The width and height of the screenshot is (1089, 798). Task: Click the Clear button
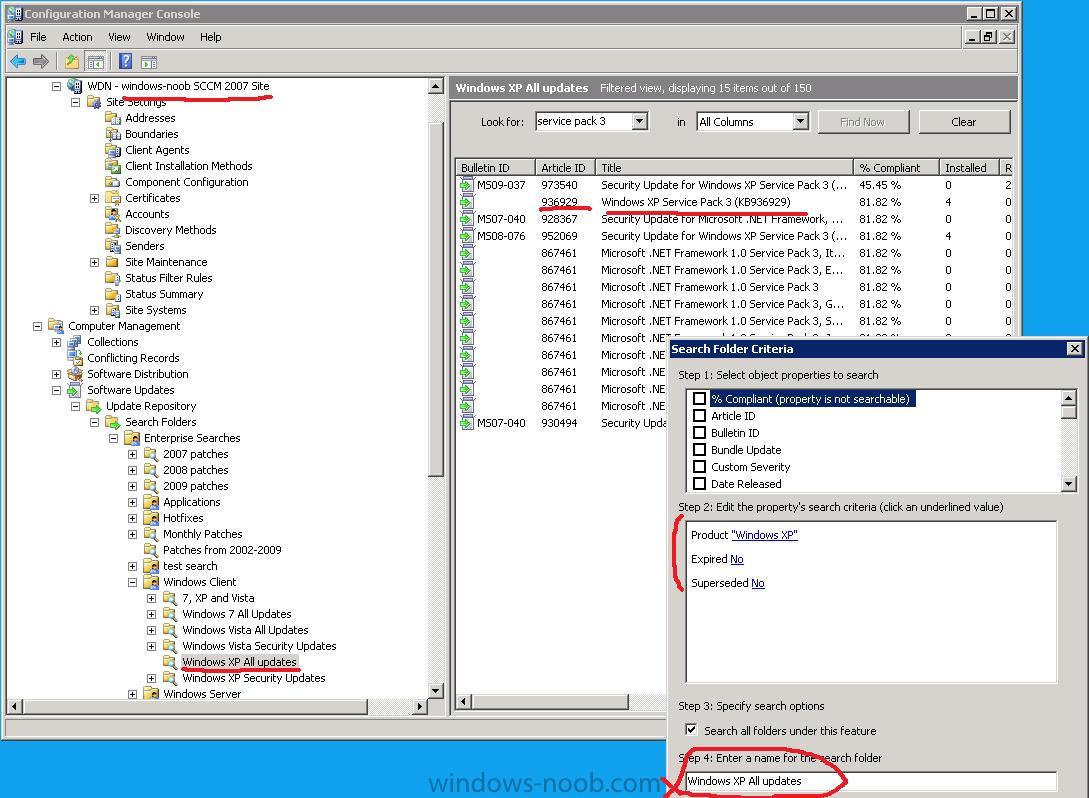point(963,122)
